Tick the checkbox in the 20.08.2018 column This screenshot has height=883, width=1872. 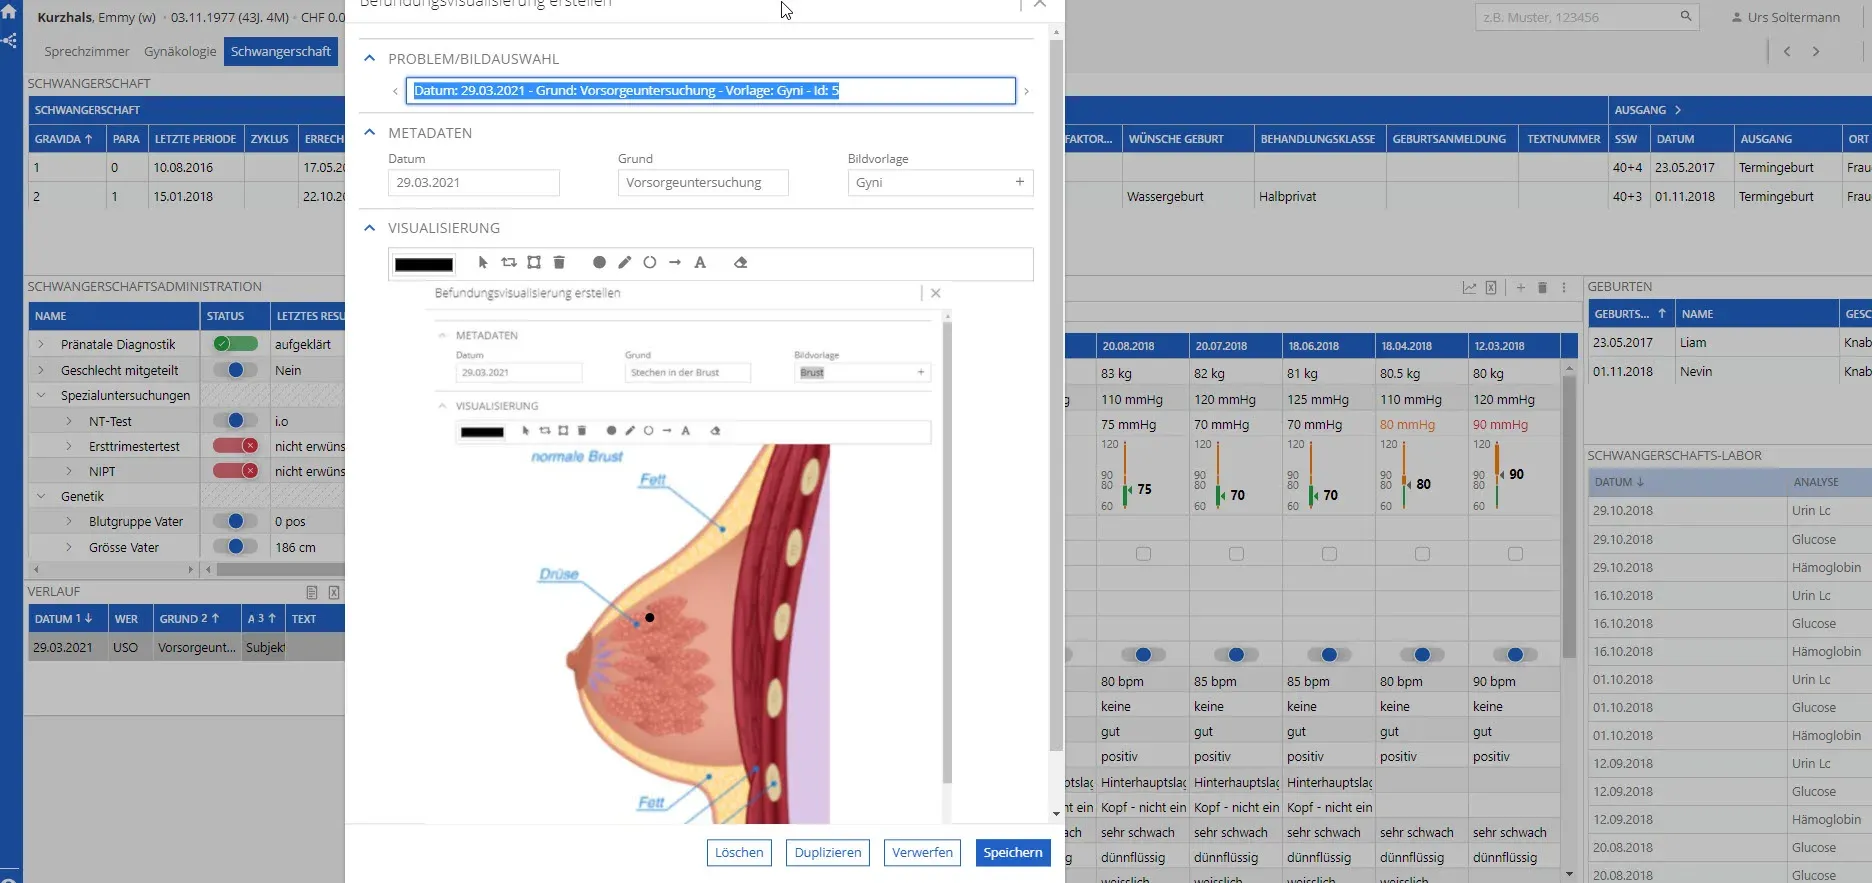(1143, 554)
